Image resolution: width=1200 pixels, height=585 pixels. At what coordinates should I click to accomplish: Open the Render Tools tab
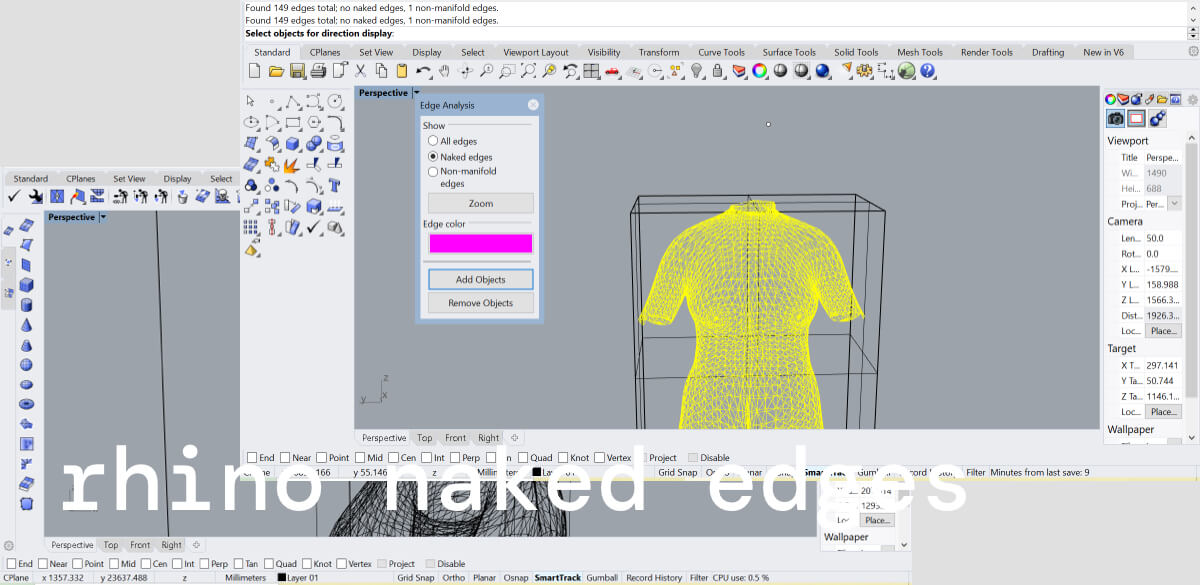point(986,52)
